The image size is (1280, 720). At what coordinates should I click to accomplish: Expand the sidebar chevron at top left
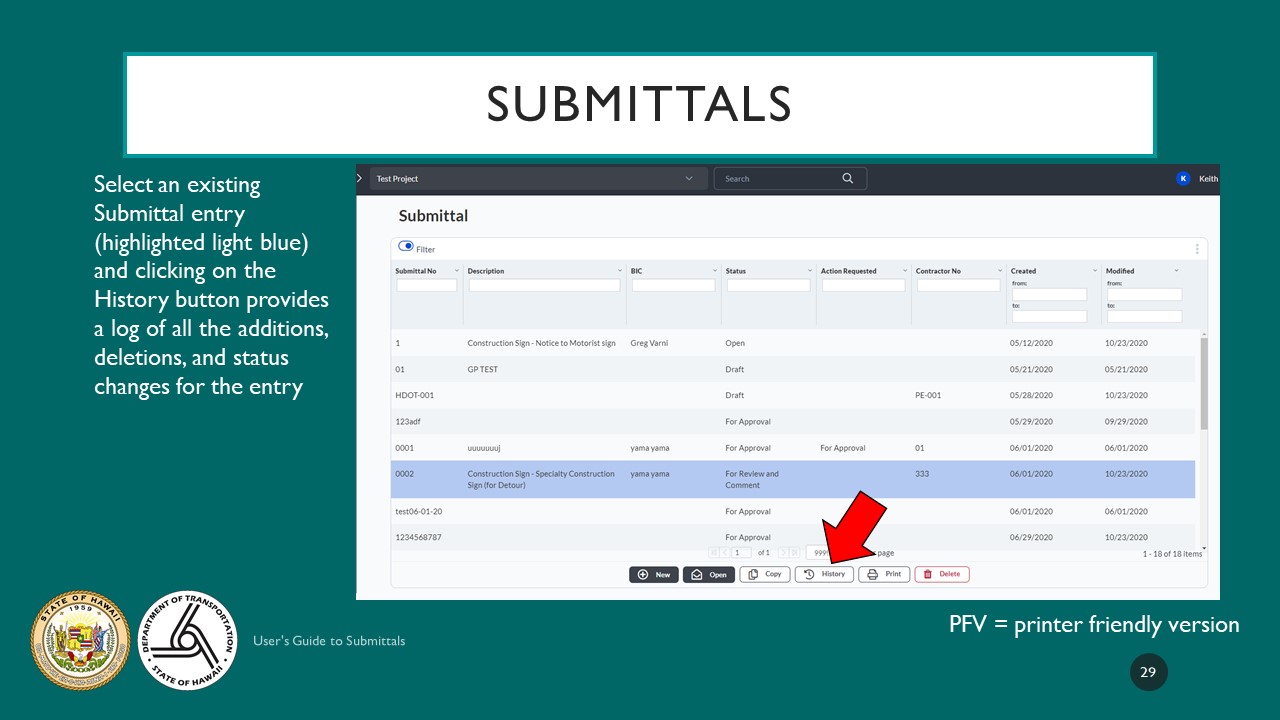pos(360,178)
